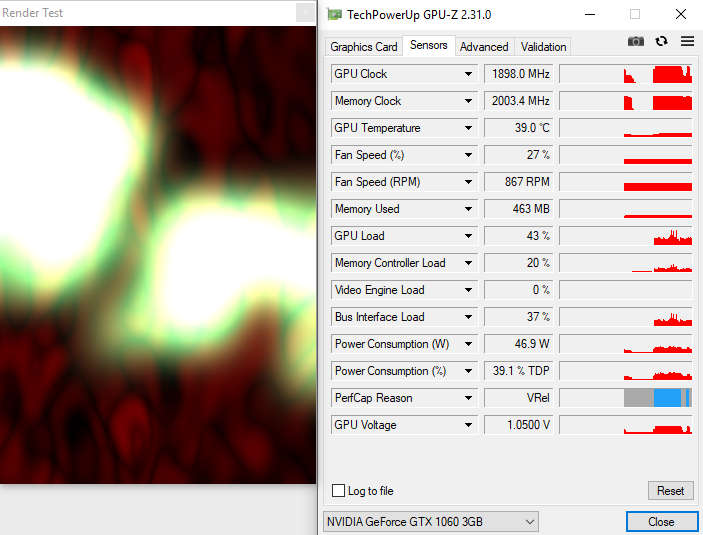
Task: Click the PerfCap Reason blue/gray graph
Action: tap(626, 398)
